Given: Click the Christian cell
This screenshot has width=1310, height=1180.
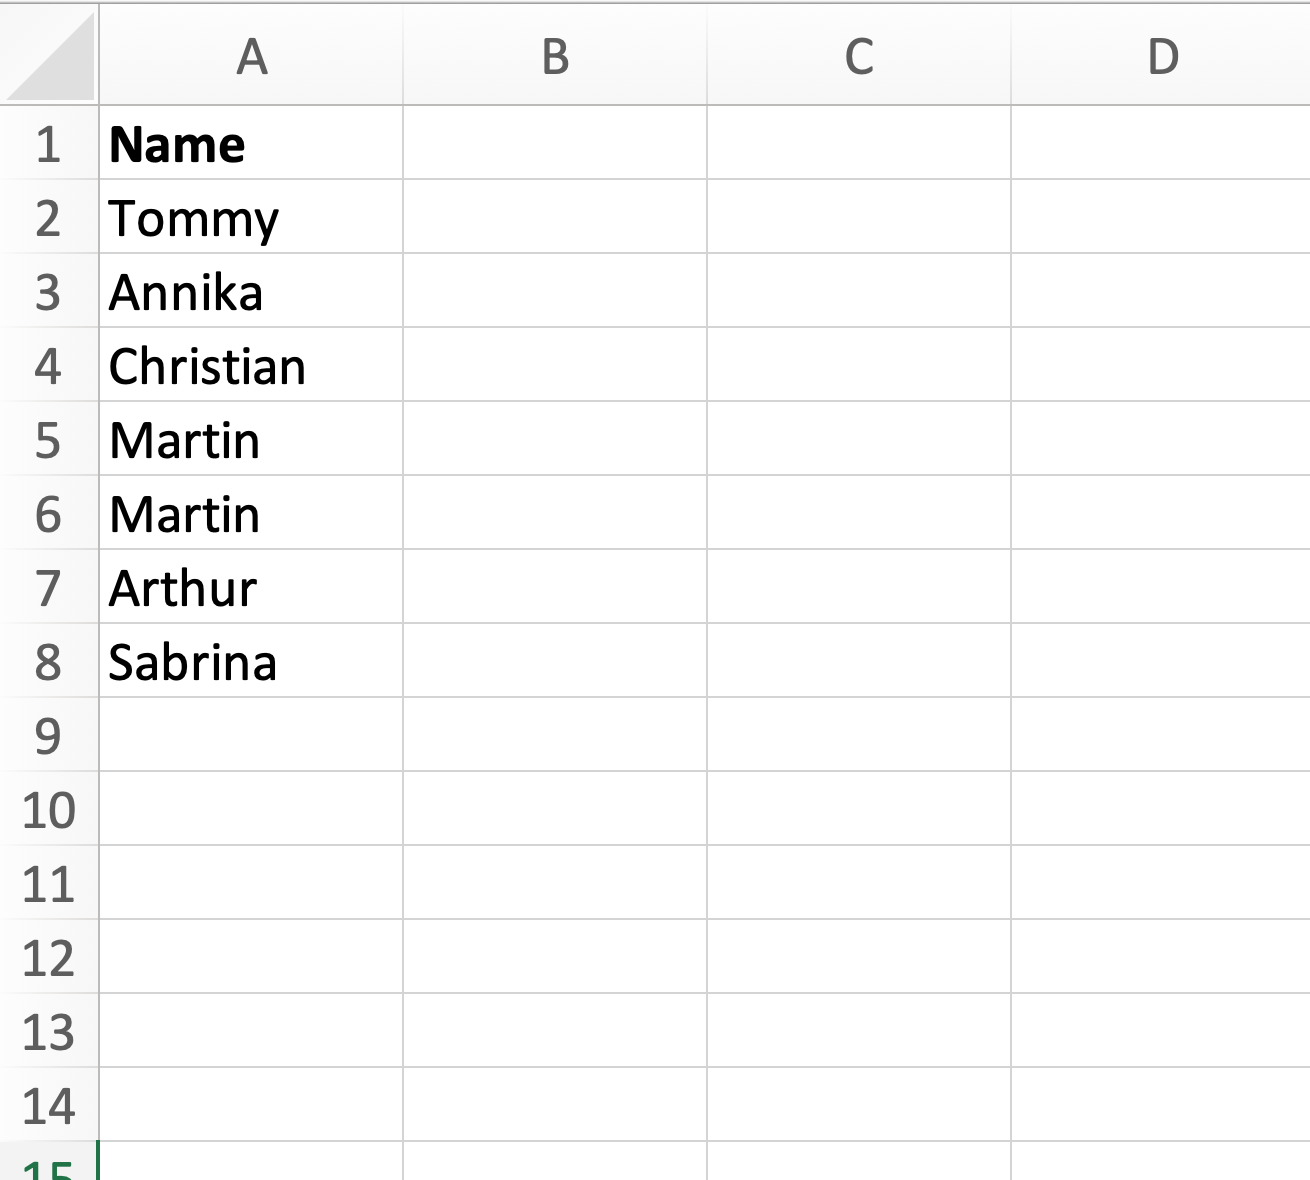Looking at the screenshot, I should (x=251, y=366).
